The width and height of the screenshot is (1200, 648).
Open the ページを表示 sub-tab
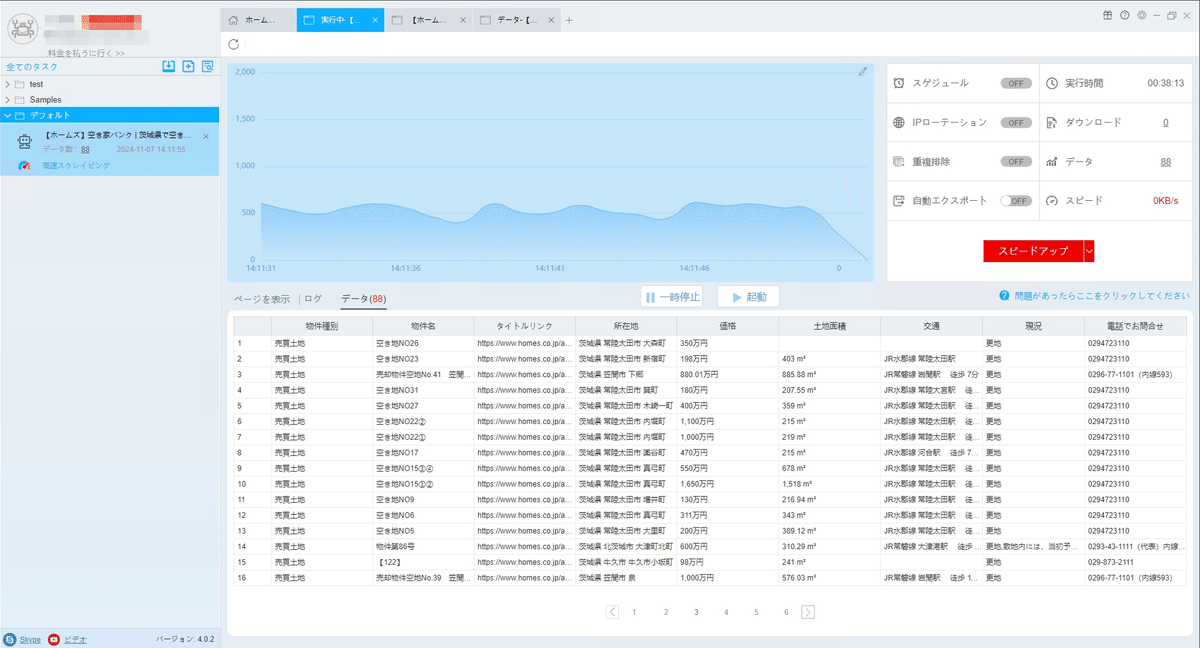tap(262, 299)
